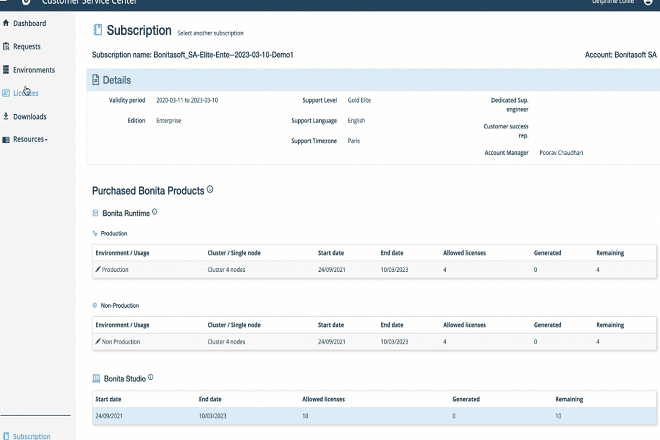660x440 pixels.
Task: Click the user profile avatar icon
Action: (648, 2)
